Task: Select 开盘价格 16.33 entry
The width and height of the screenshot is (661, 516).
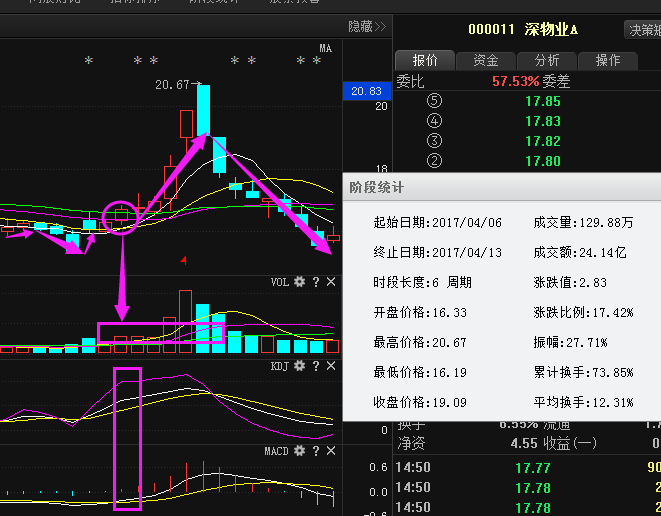Action: (x=420, y=312)
